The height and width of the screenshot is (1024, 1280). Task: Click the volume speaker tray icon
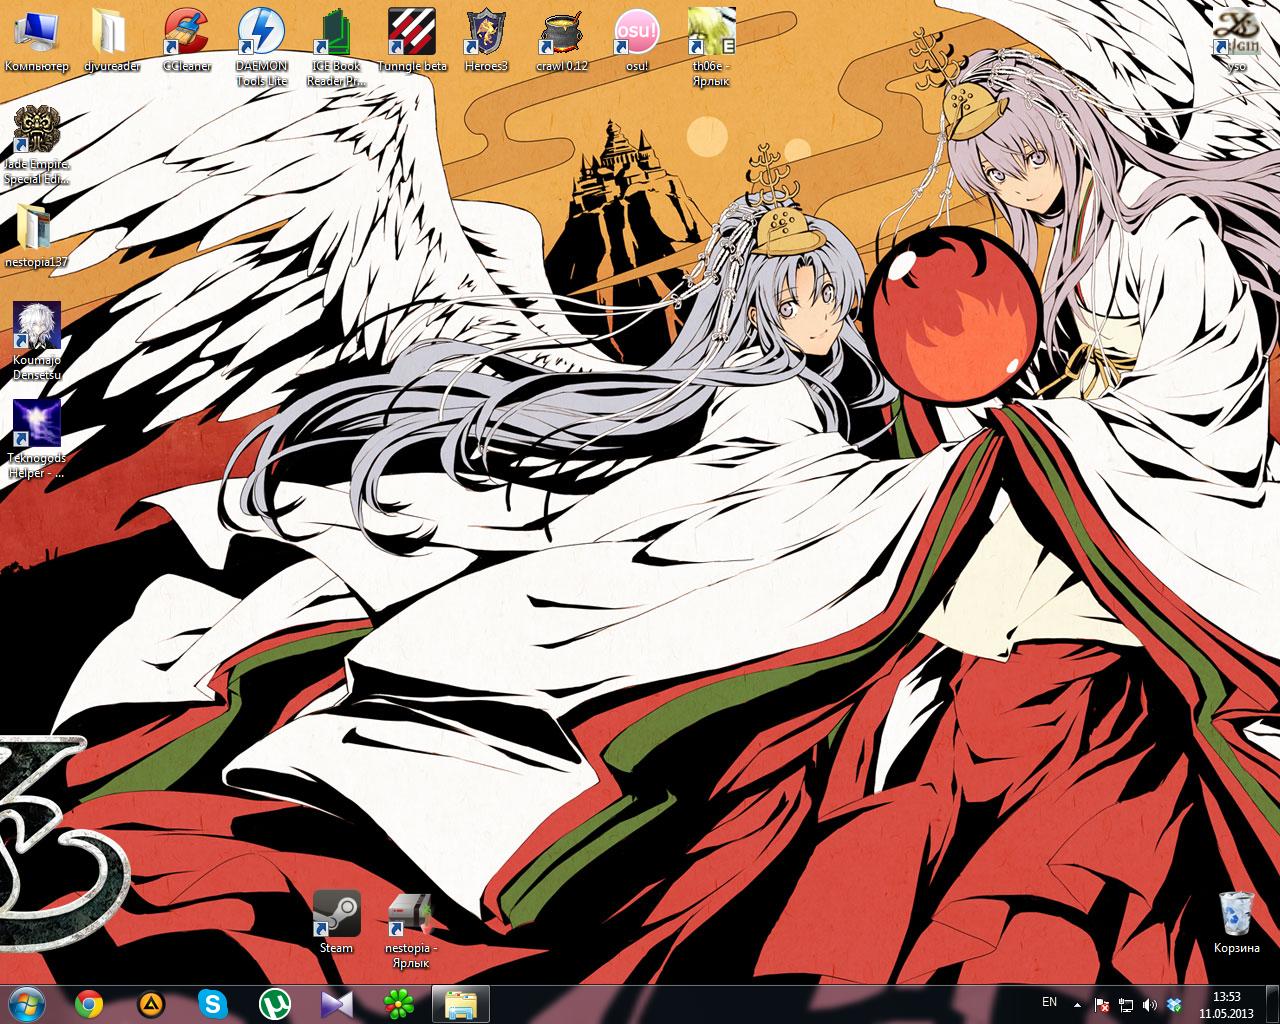[x=1150, y=1004]
